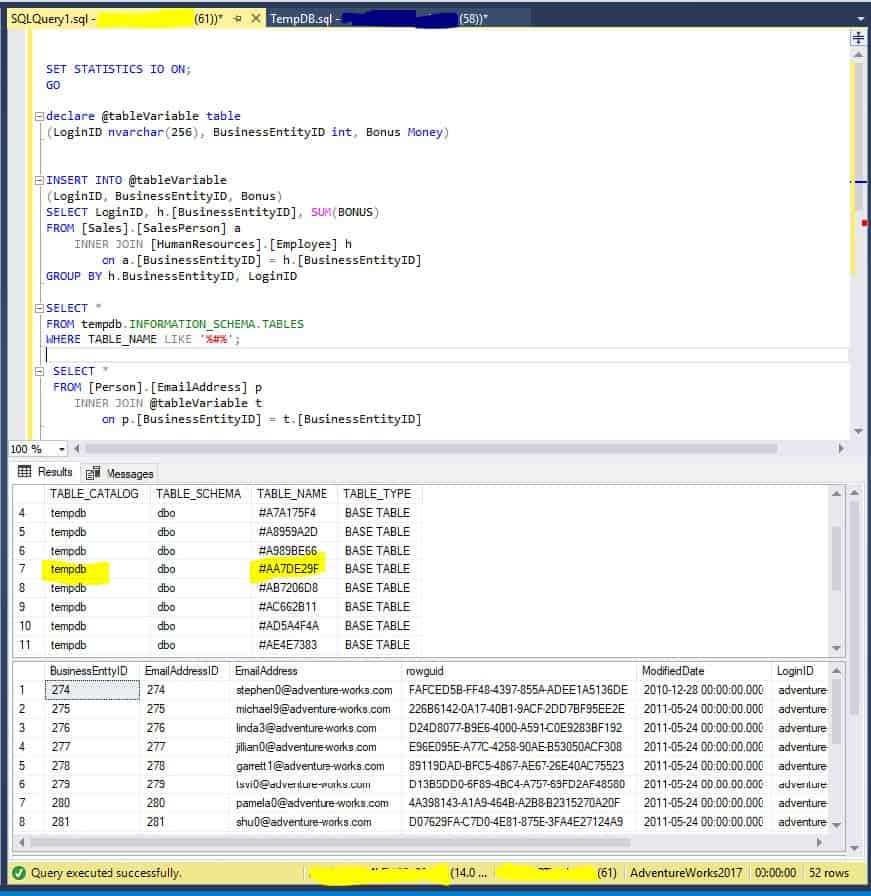The width and height of the screenshot is (871, 896).
Task: Click AdventureWorks2017 in status bar
Action: point(686,873)
